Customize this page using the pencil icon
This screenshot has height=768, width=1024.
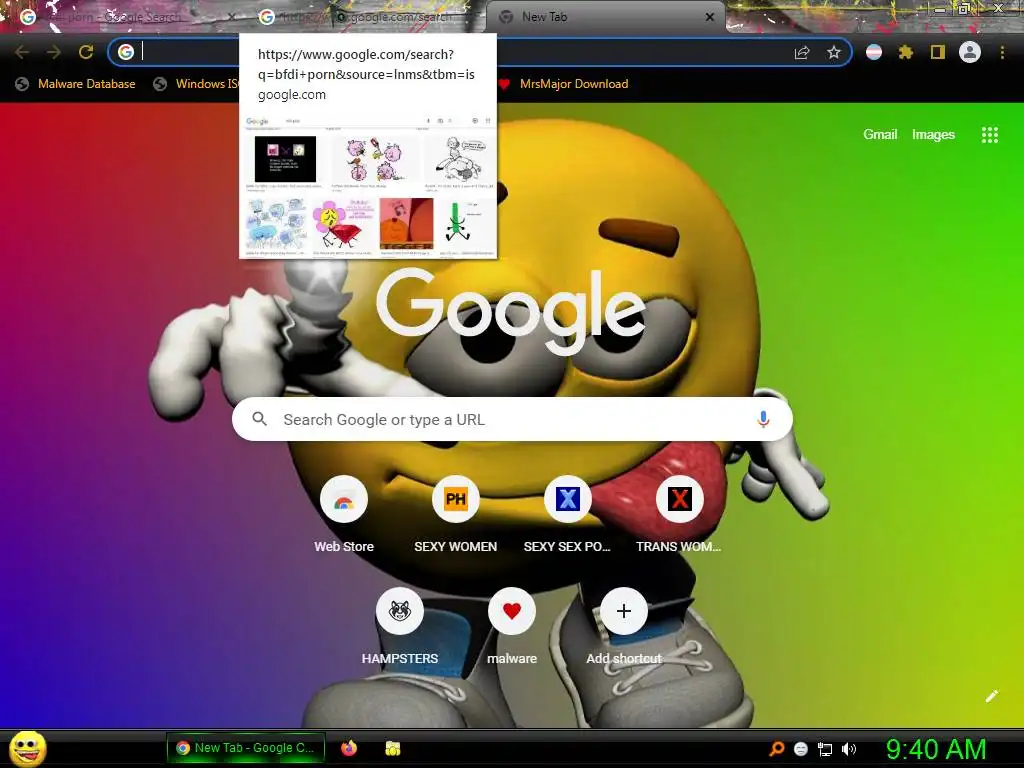tap(991, 696)
